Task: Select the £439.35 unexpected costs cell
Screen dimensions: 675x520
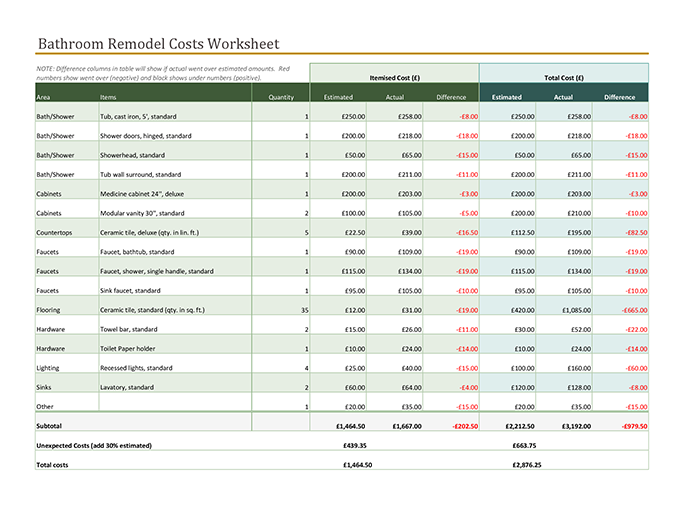Action: click(356, 445)
